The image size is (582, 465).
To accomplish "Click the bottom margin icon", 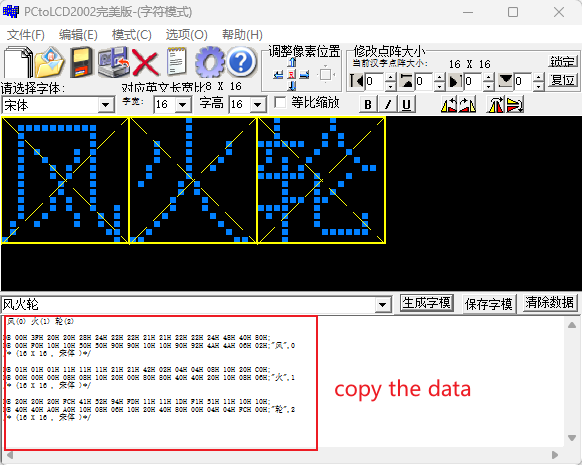I will coord(505,81).
